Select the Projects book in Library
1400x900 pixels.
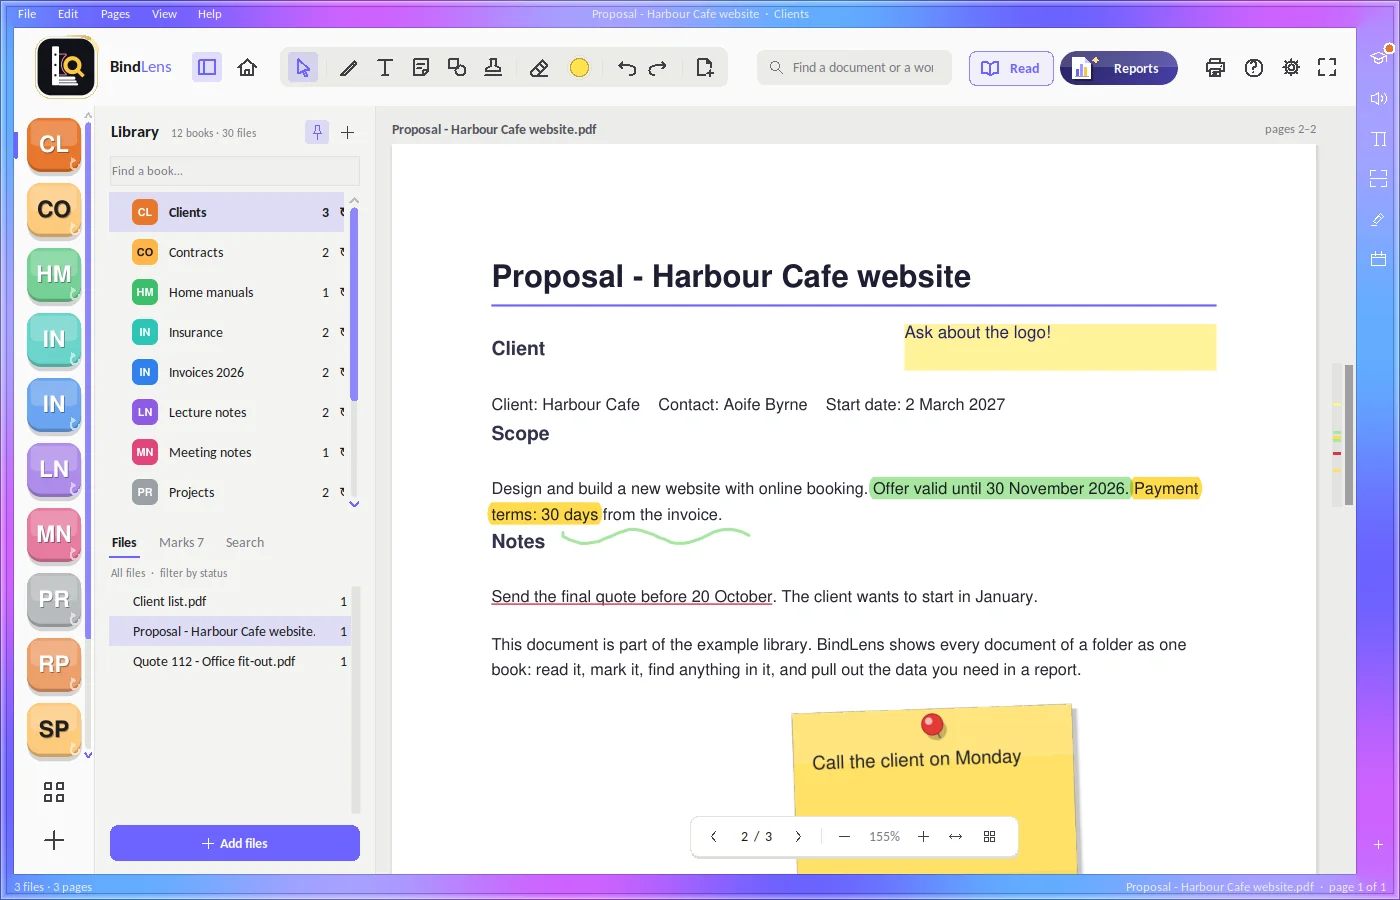(227, 492)
